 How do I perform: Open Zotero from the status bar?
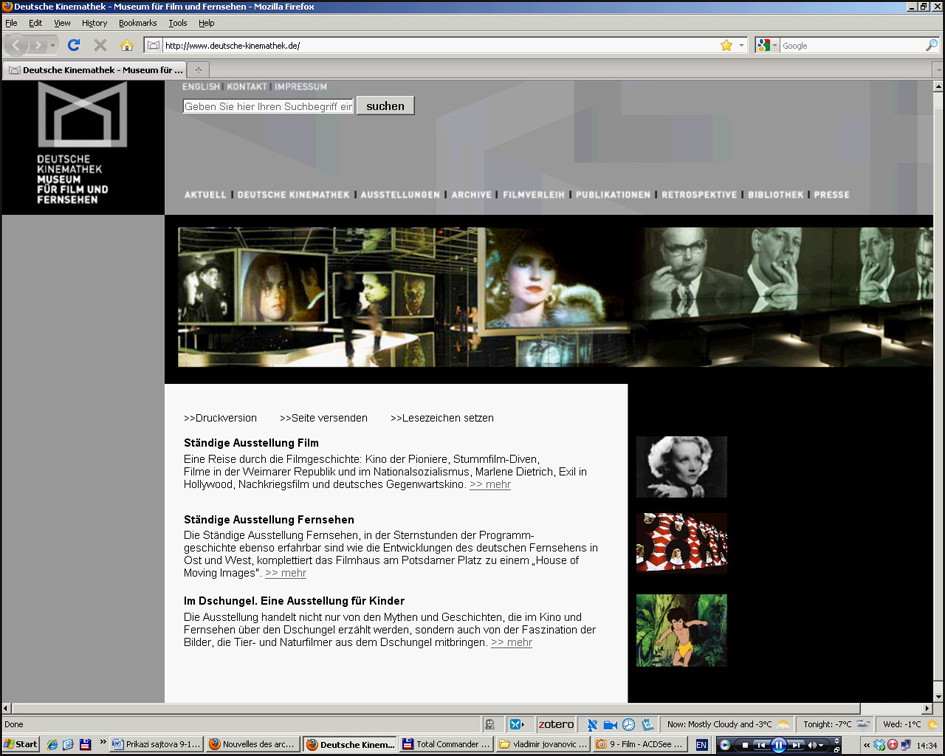point(556,724)
